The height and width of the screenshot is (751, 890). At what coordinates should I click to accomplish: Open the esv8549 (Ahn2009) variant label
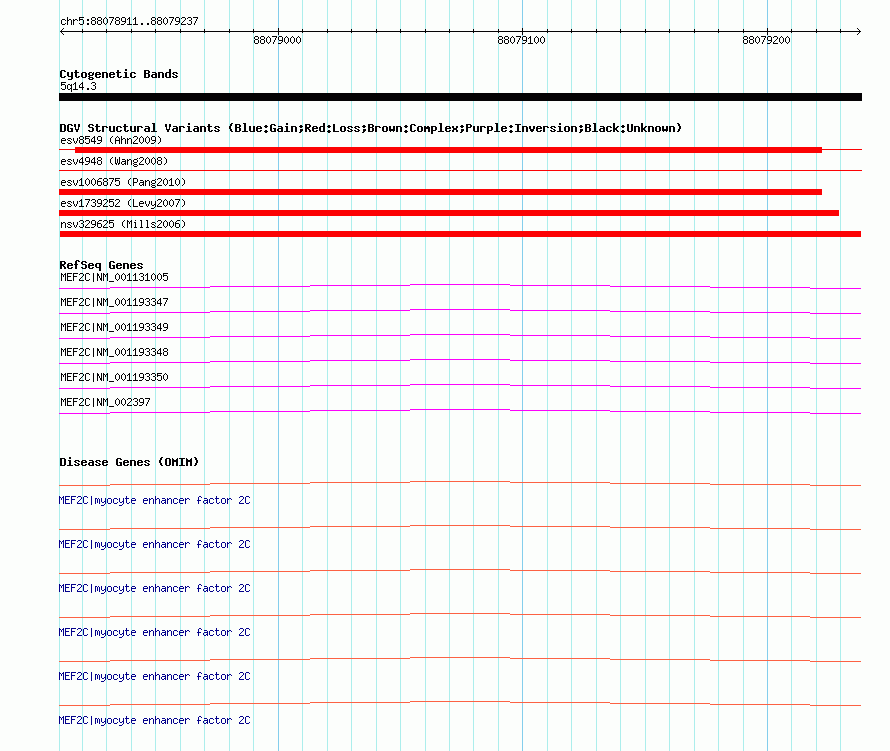111,140
